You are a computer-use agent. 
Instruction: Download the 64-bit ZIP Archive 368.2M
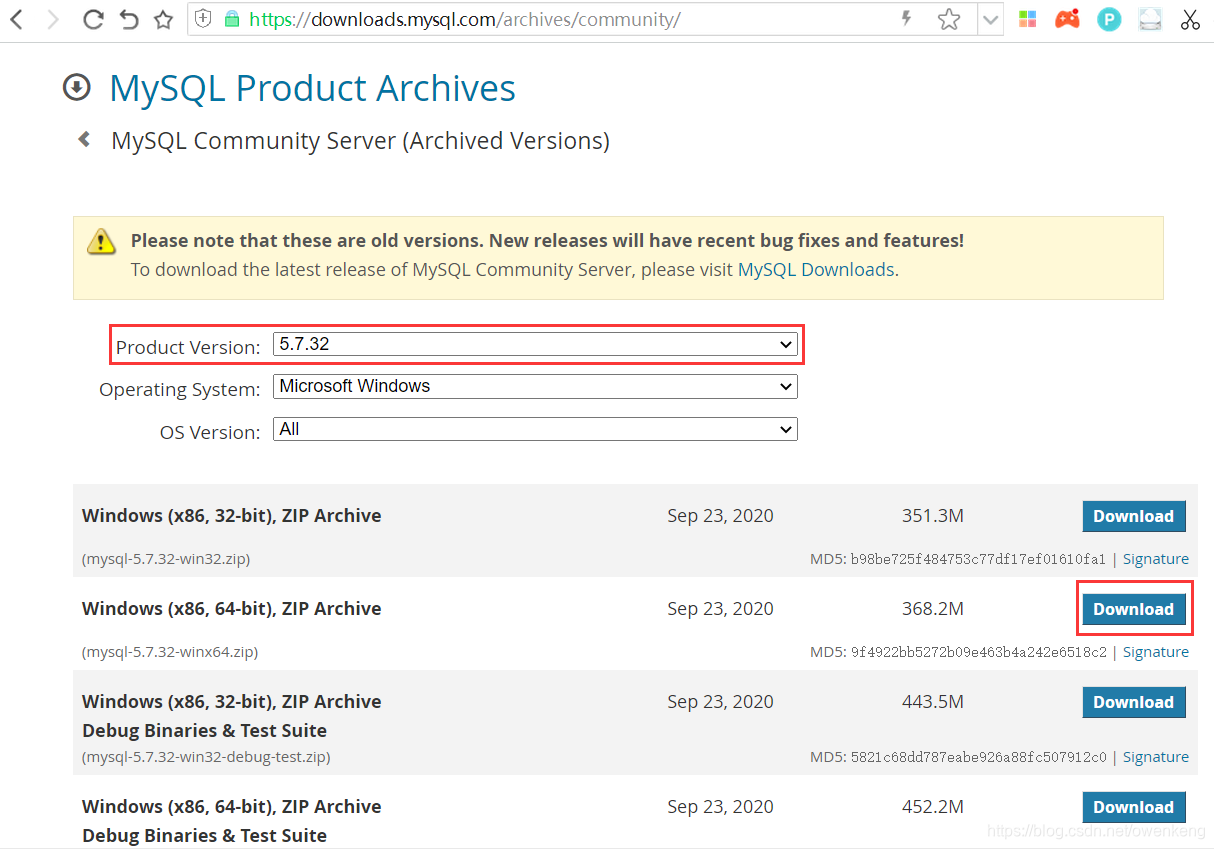coord(1134,609)
